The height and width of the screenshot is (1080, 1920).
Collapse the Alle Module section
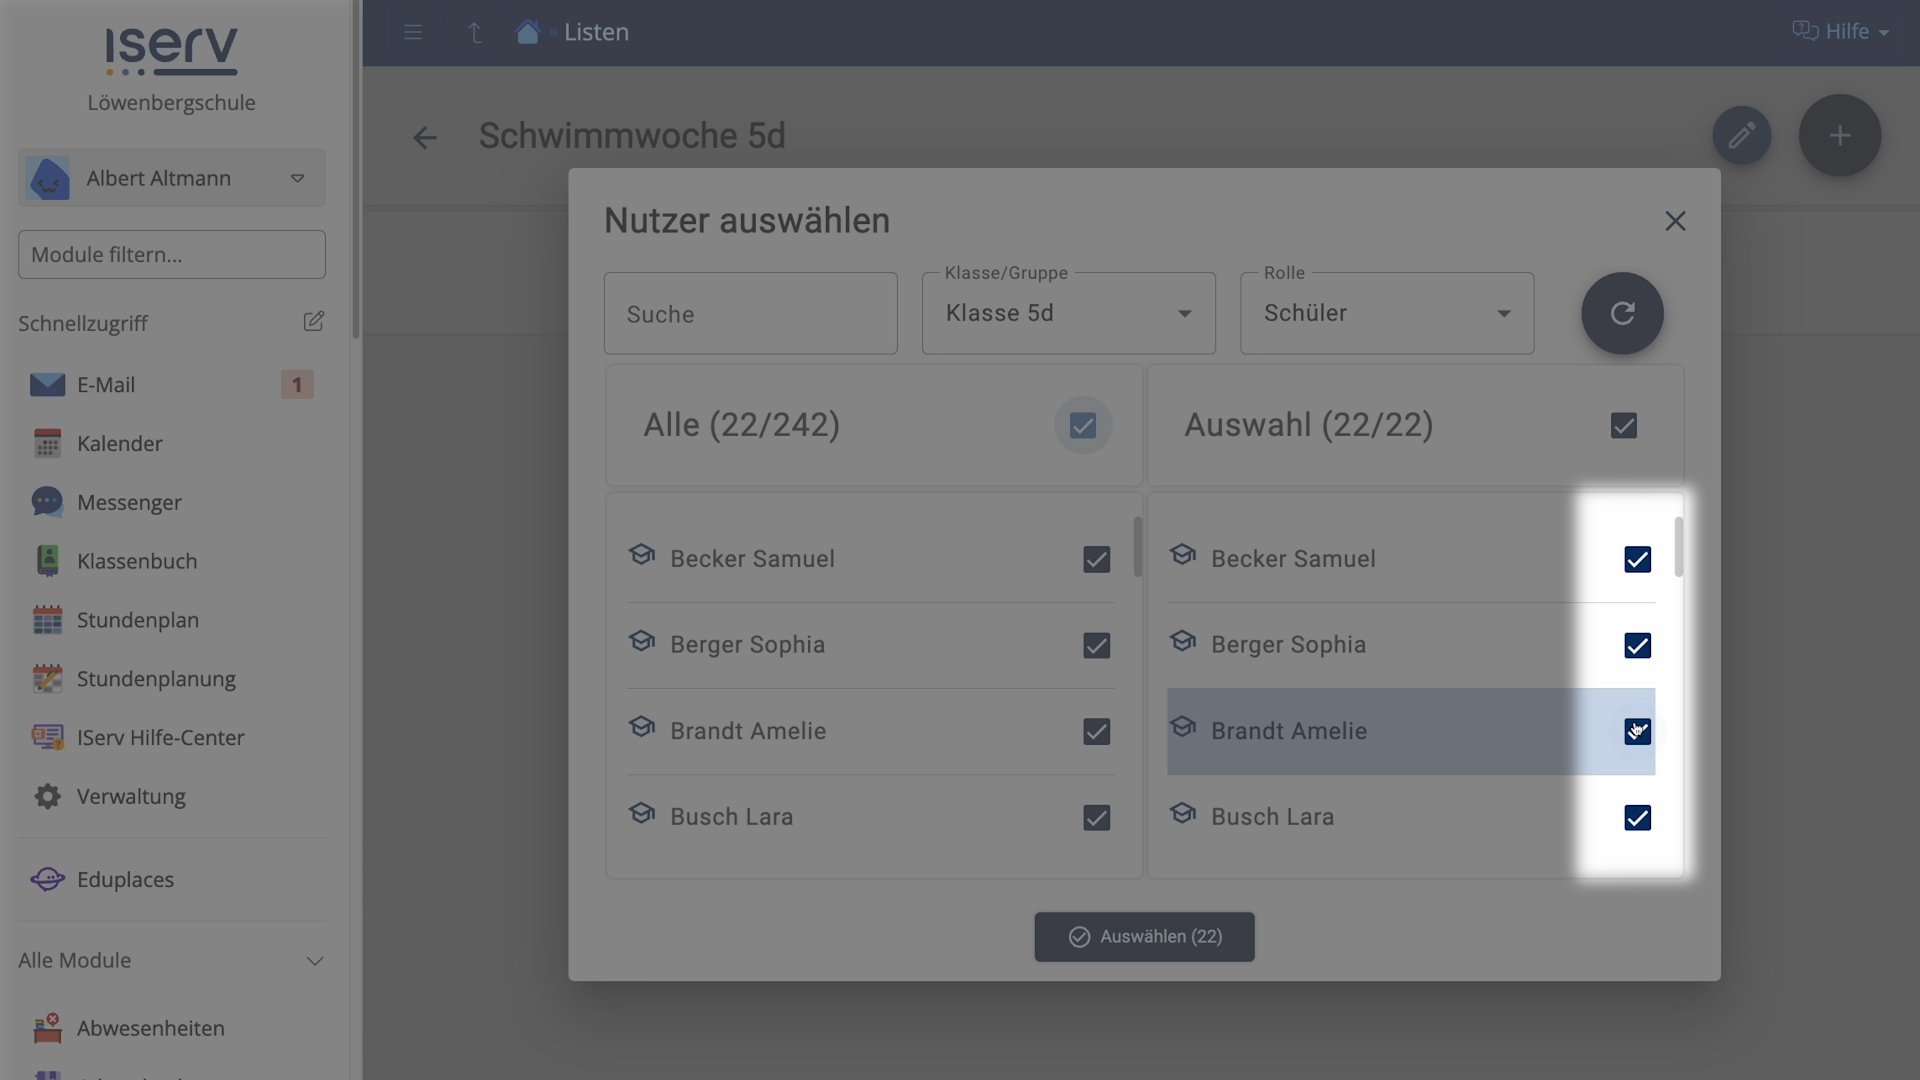314,961
